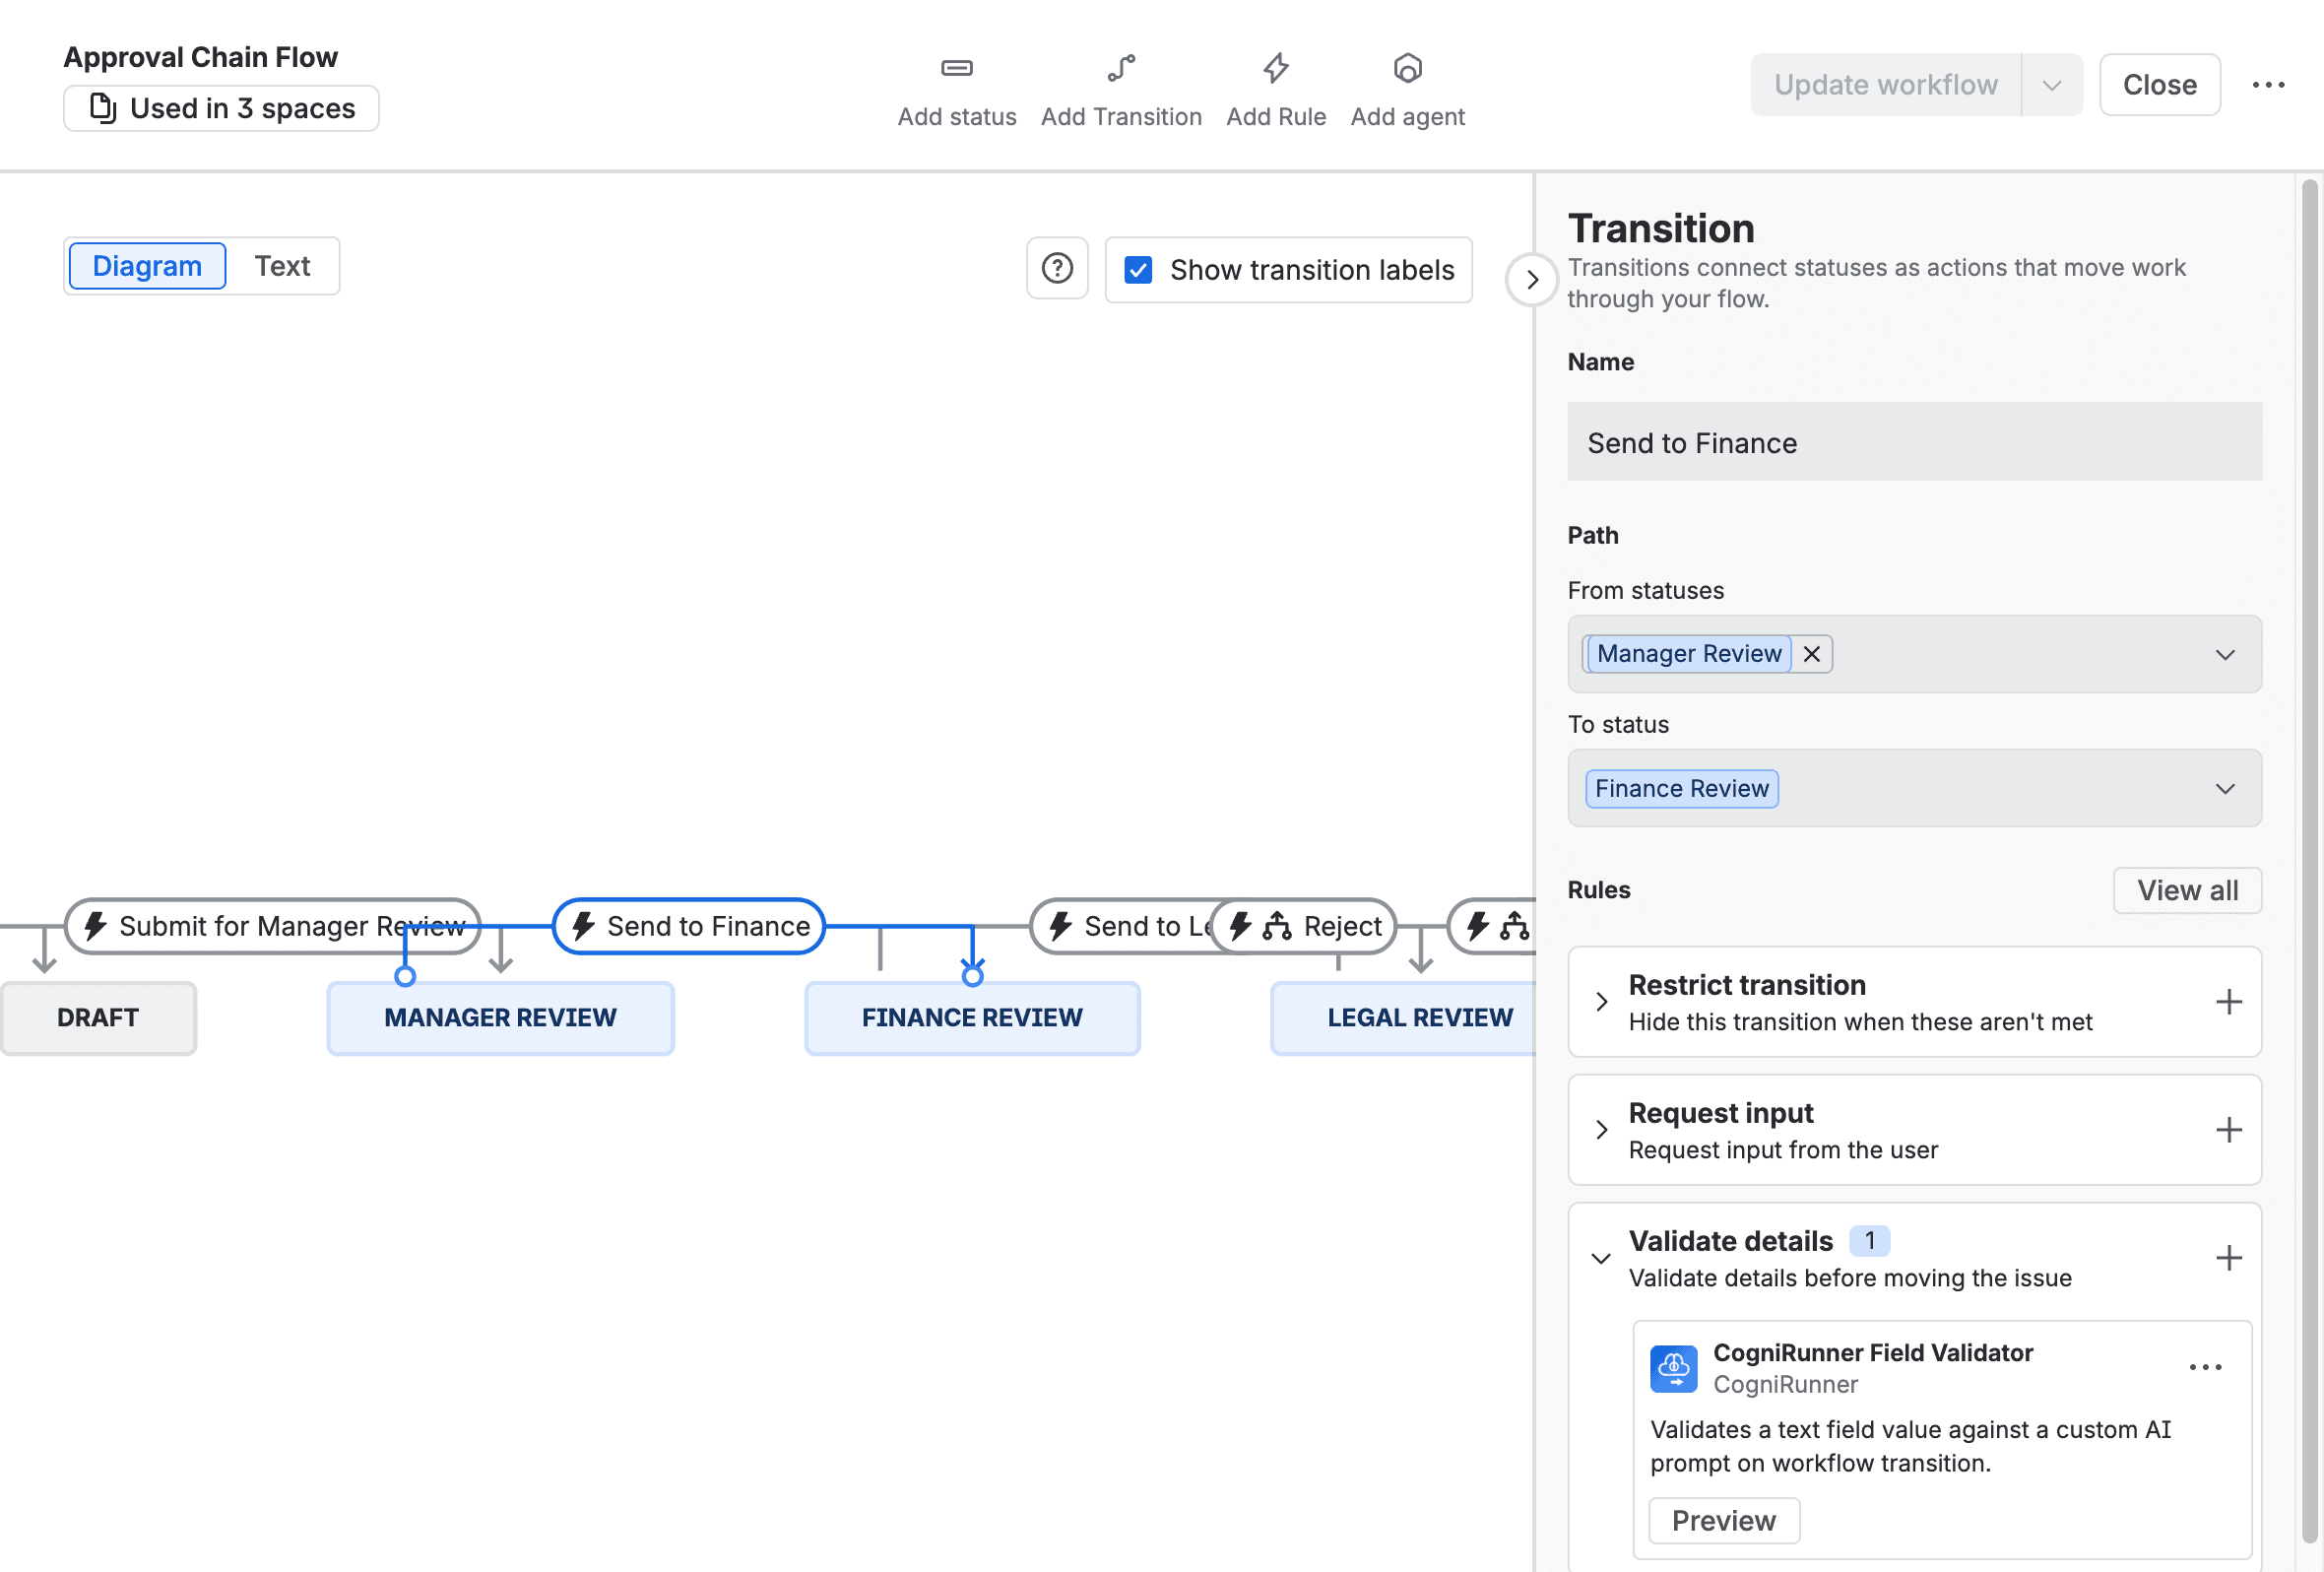This screenshot has width=2324, height=1572.
Task: Click the Finance Review status tag
Action: pyautogui.click(x=1681, y=788)
